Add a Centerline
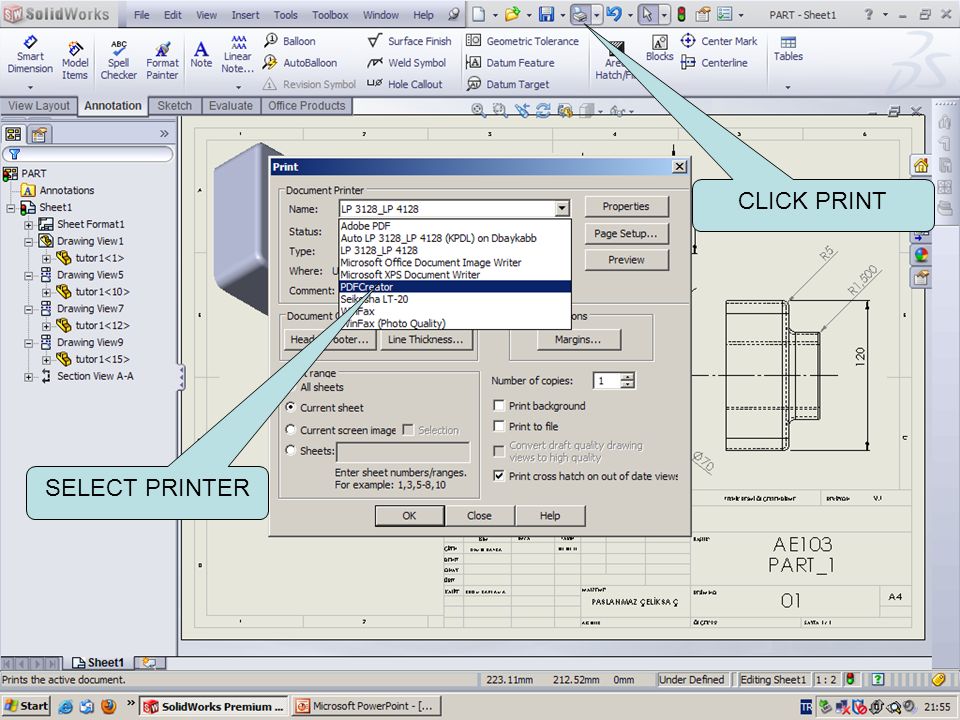The image size is (960, 720). (x=714, y=62)
